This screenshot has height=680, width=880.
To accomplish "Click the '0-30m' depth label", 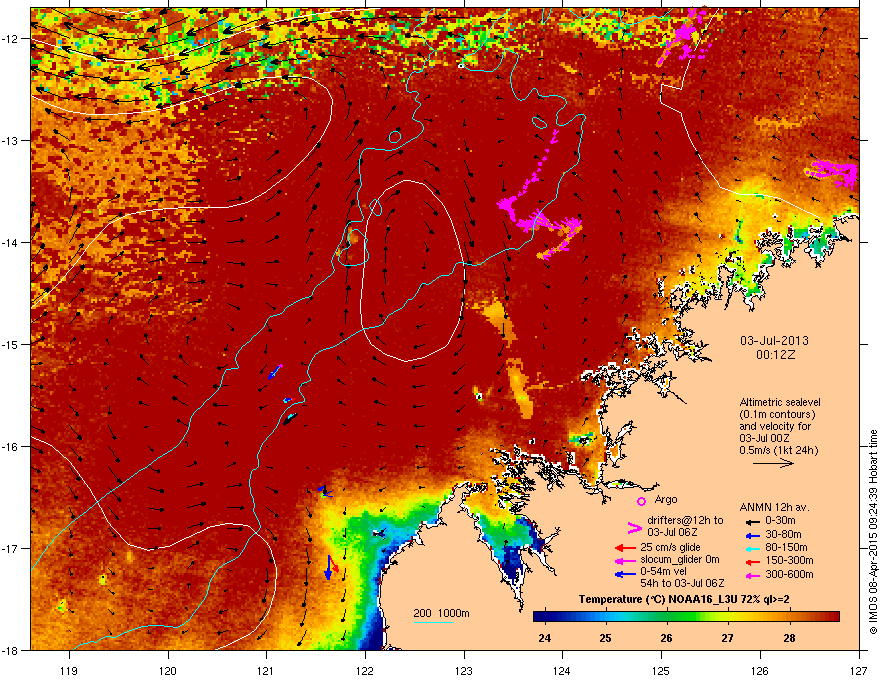I will point(780,521).
